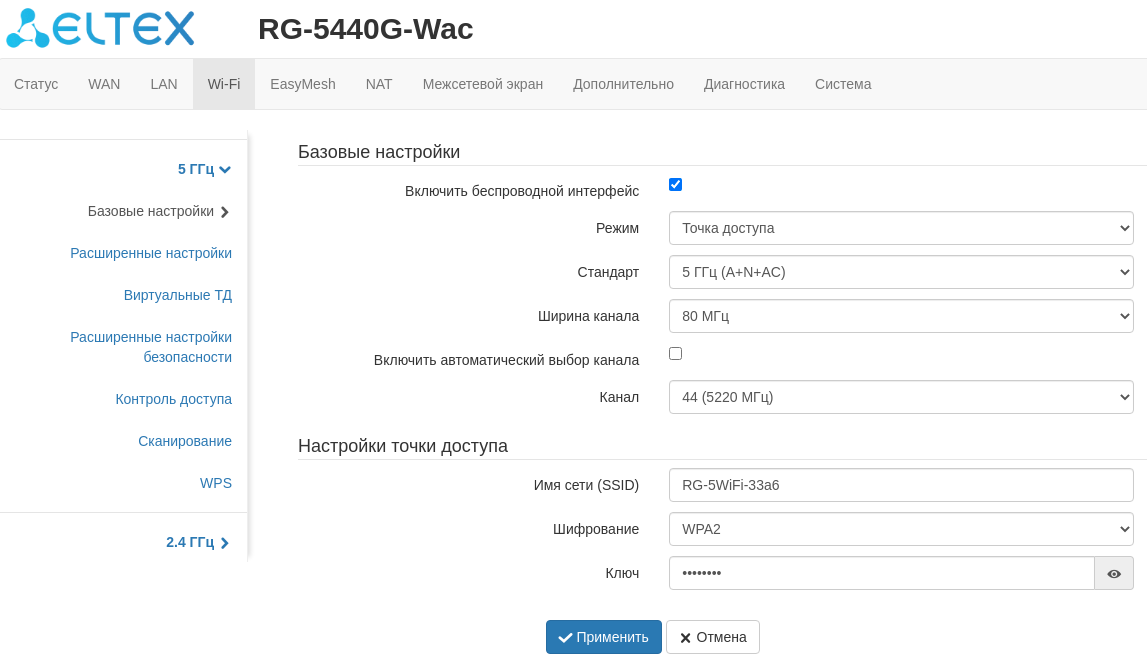This screenshot has height=662, width=1147.
Task: Open the Сканирование sidebar link
Action: 185,441
